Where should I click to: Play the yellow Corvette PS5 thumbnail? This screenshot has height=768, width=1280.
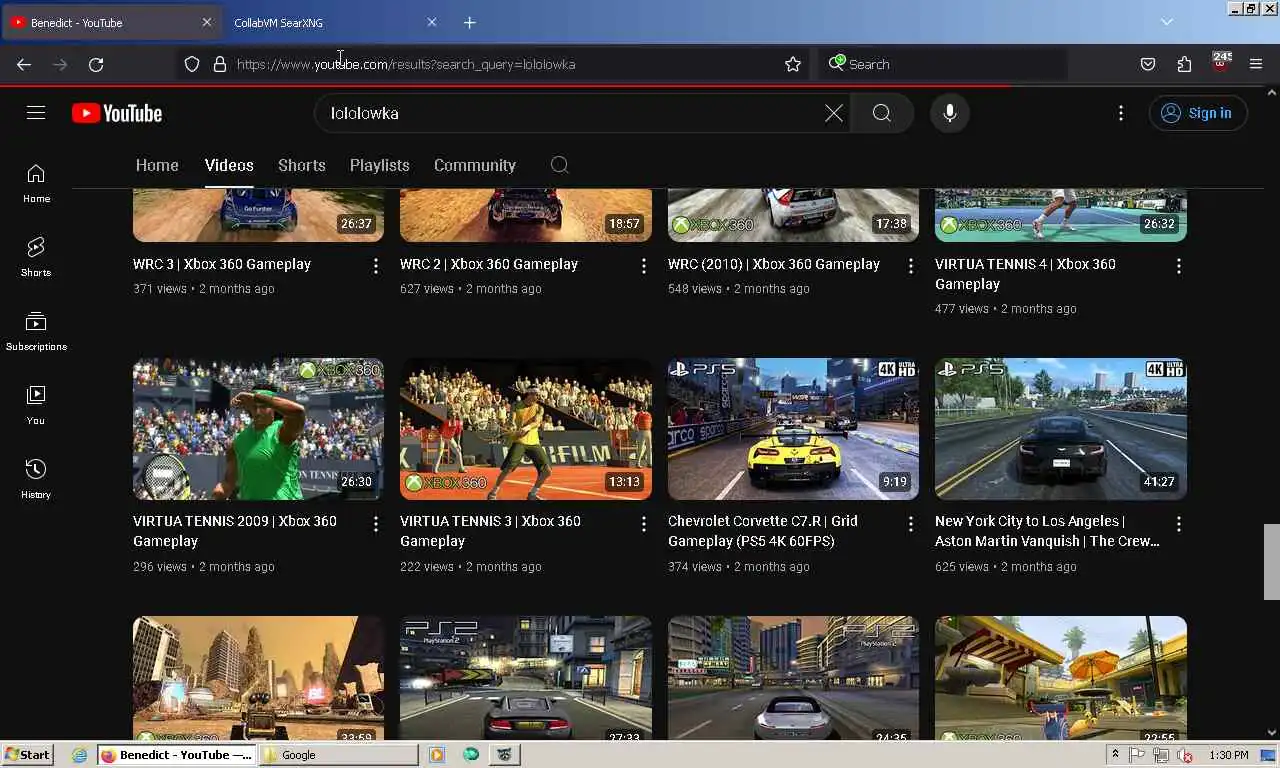click(x=793, y=429)
